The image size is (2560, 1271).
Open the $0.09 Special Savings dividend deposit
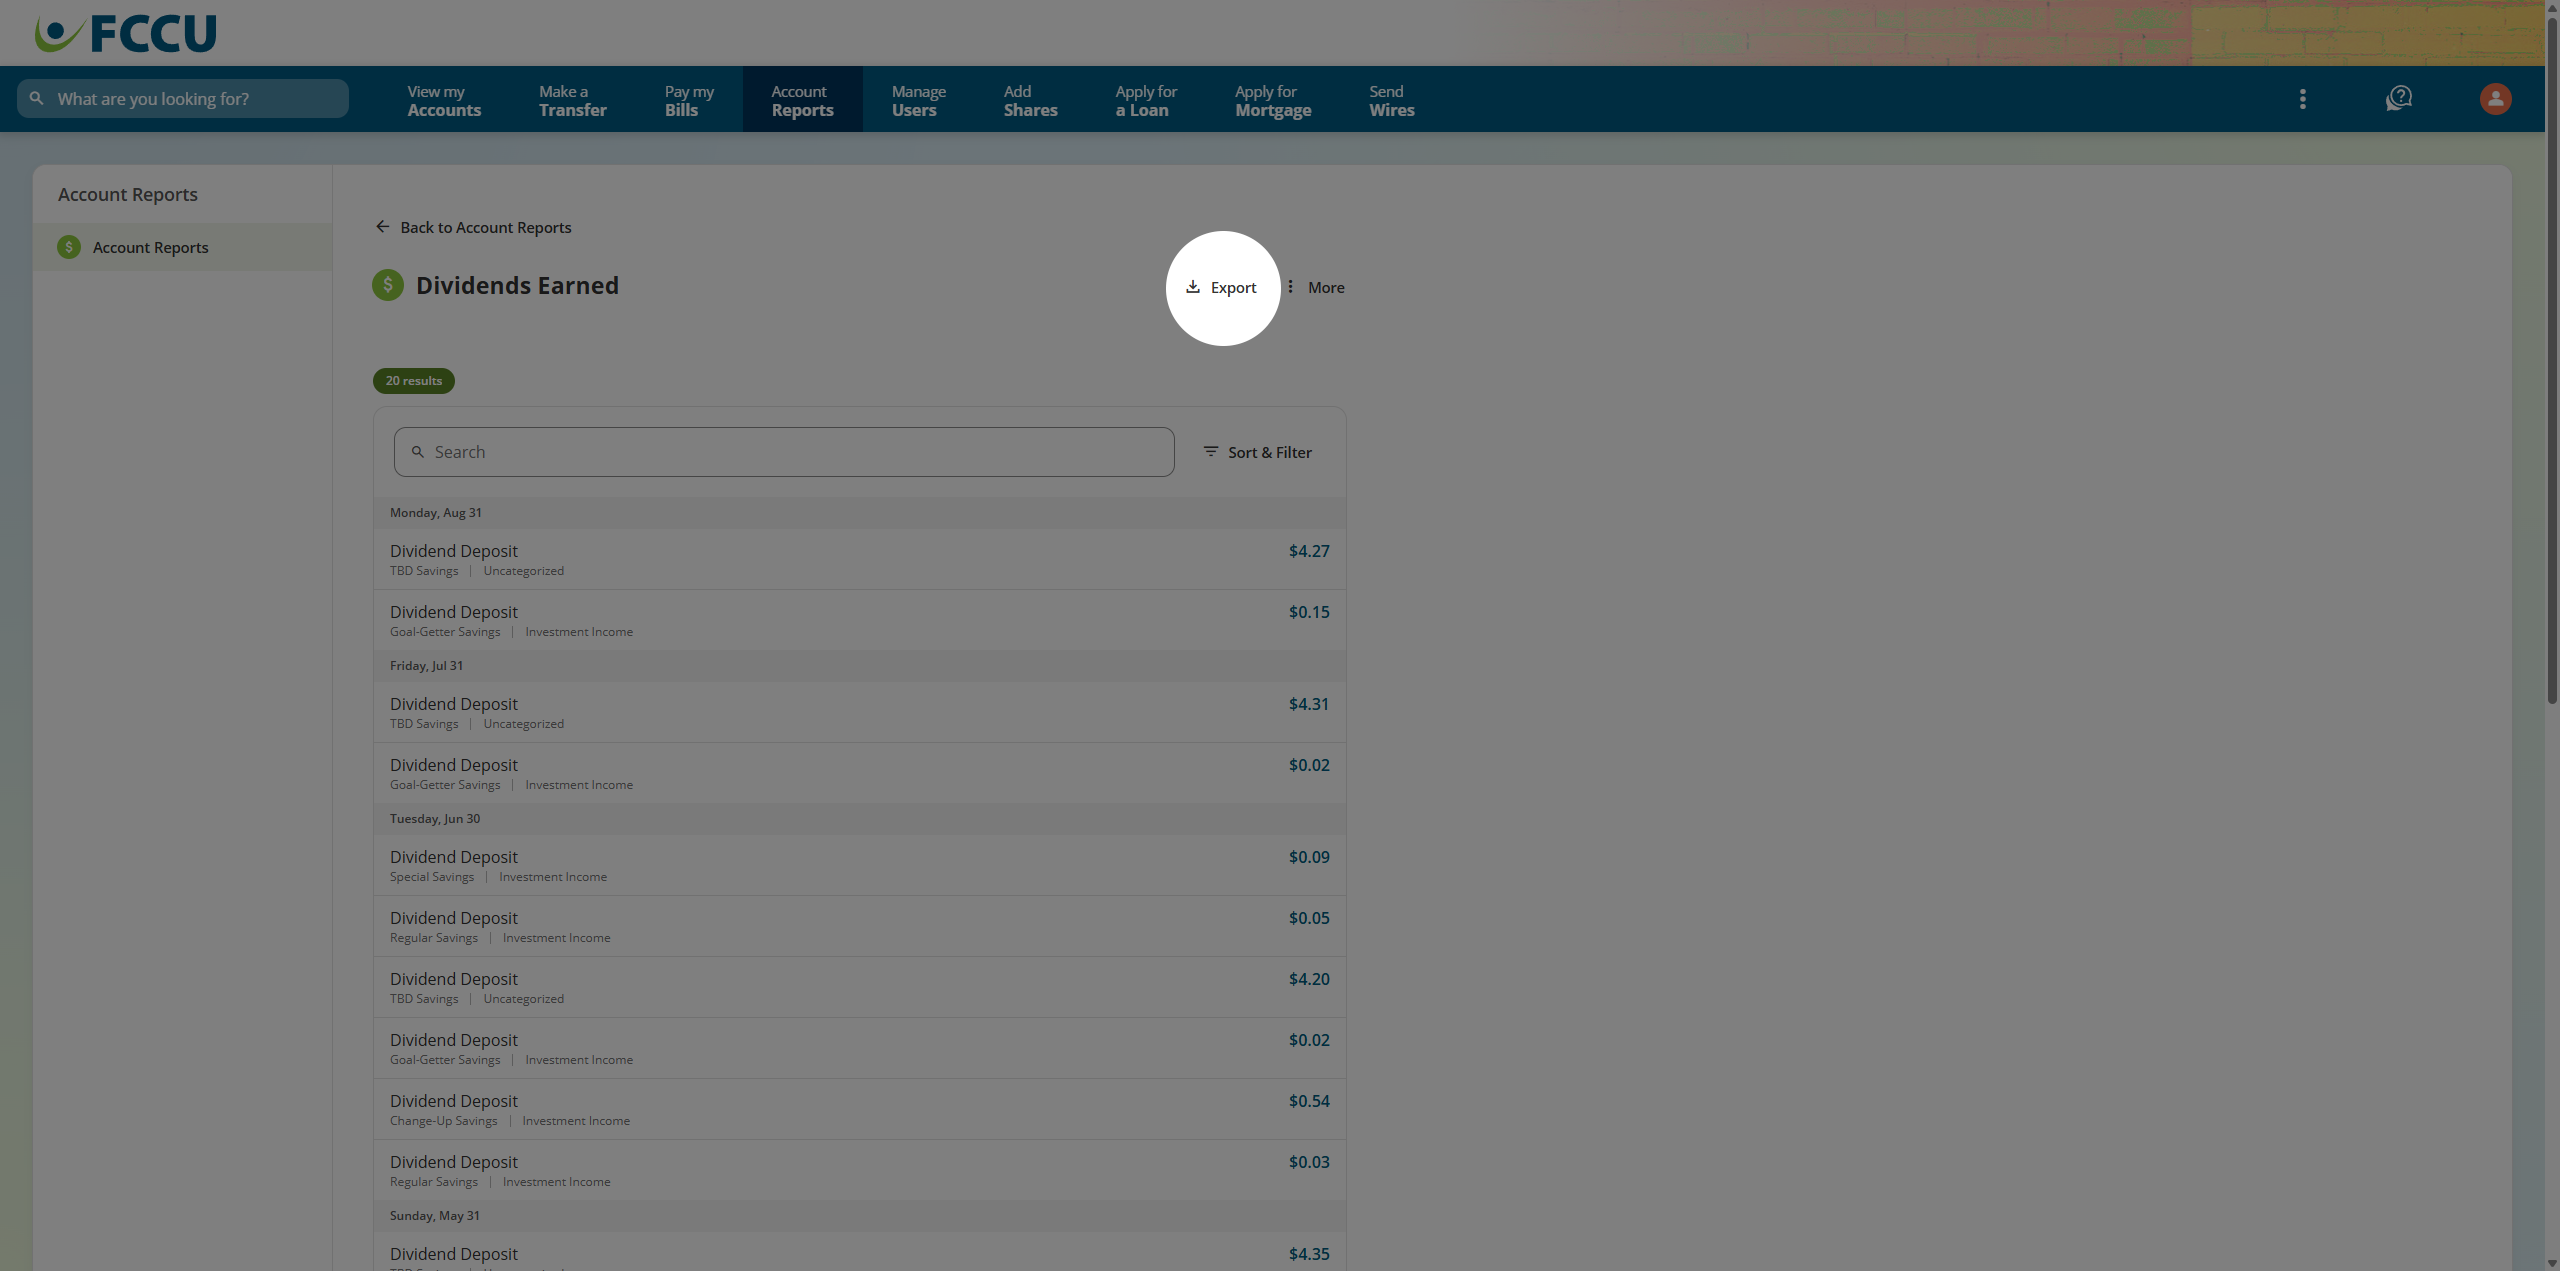(x=859, y=865)
